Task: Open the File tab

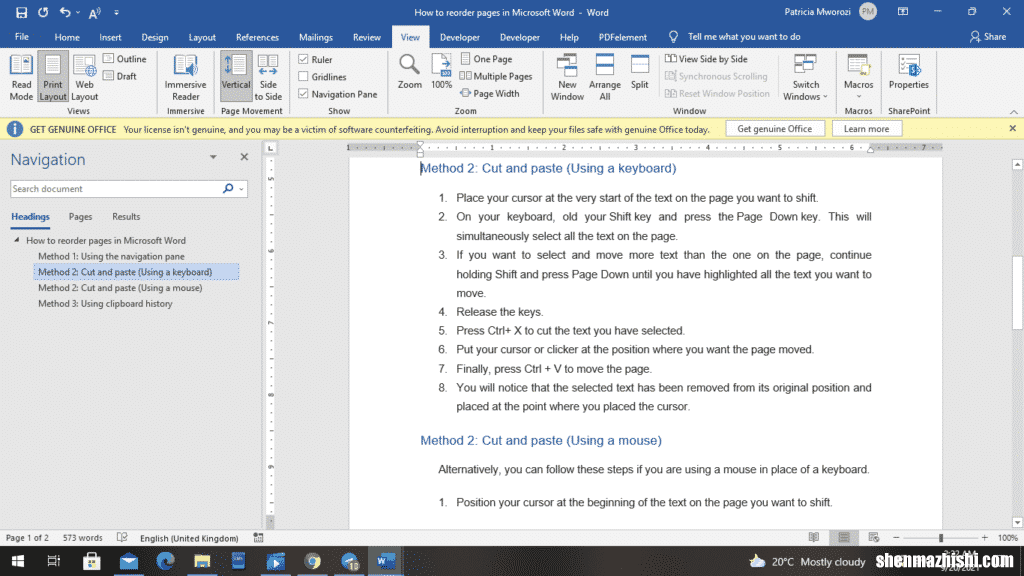Action: pos(22,37)
